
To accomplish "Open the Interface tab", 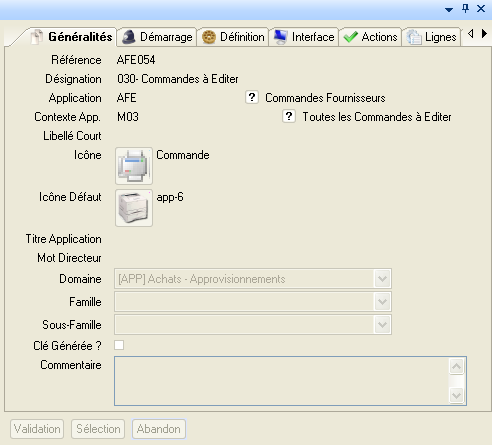I will 304,37.
